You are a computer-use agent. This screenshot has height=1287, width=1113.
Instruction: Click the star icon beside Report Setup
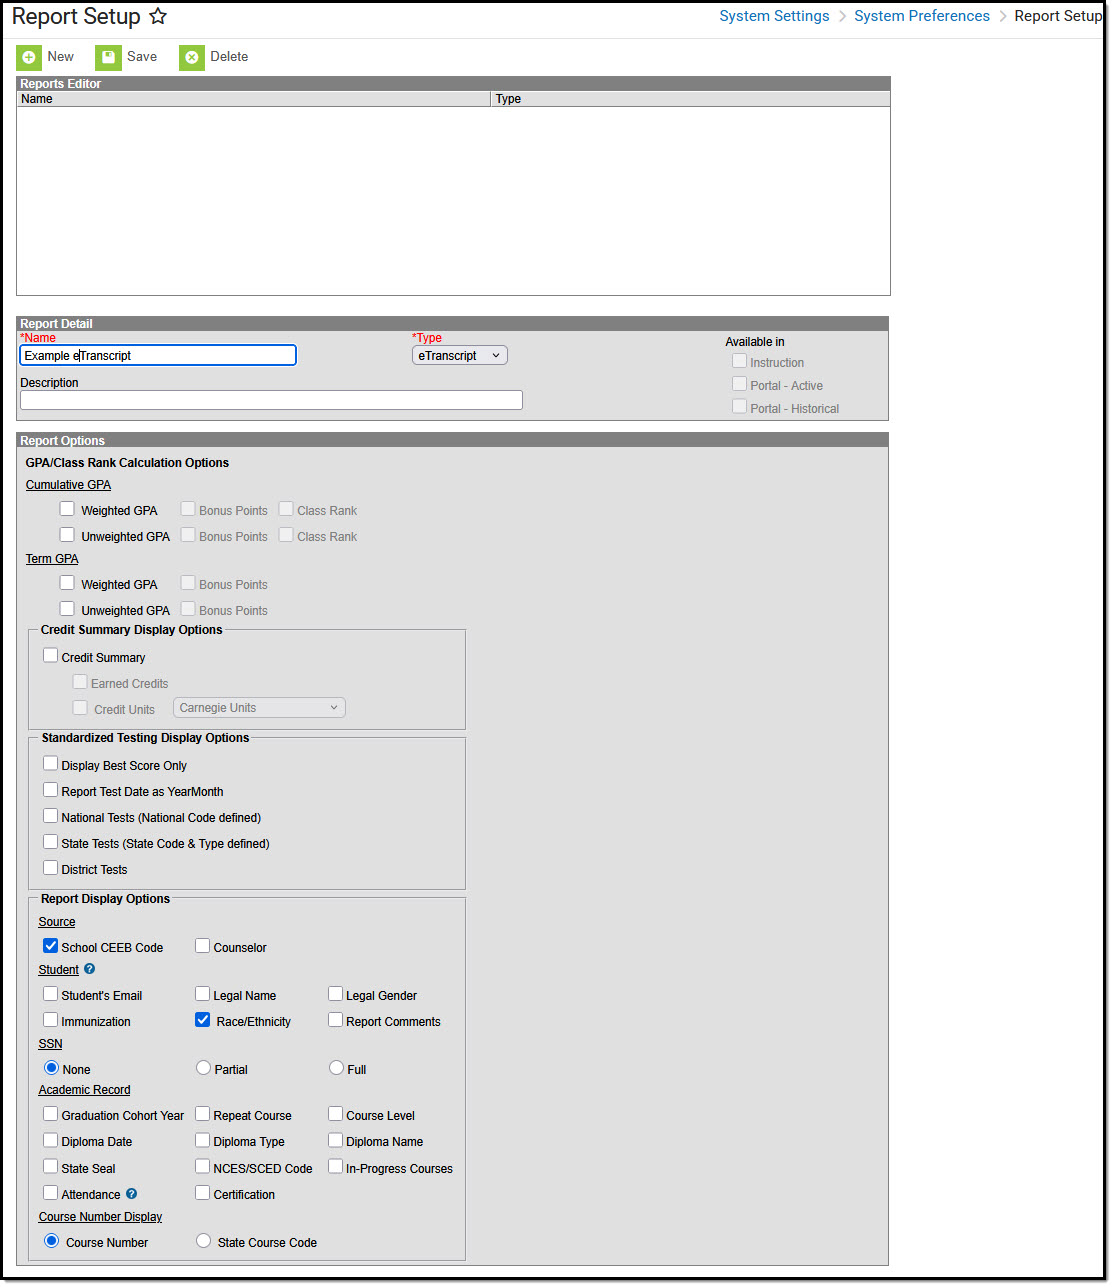tap(158, 16)
